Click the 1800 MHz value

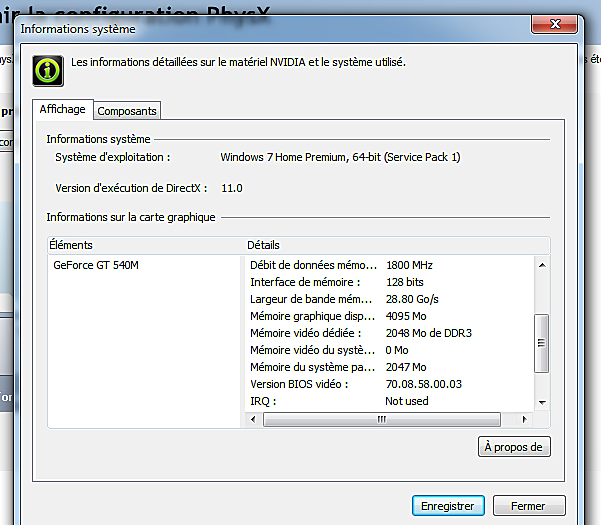[409, 265]
